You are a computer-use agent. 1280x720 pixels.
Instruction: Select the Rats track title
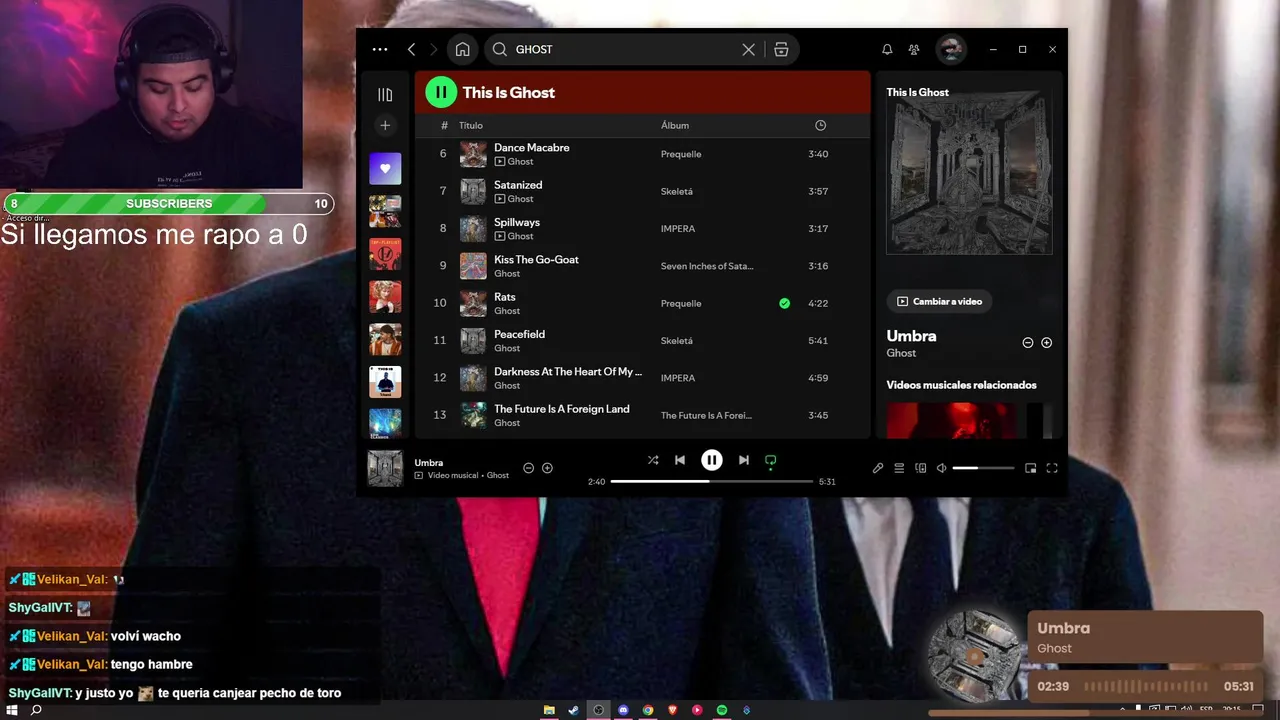click(x=505, y=297)
